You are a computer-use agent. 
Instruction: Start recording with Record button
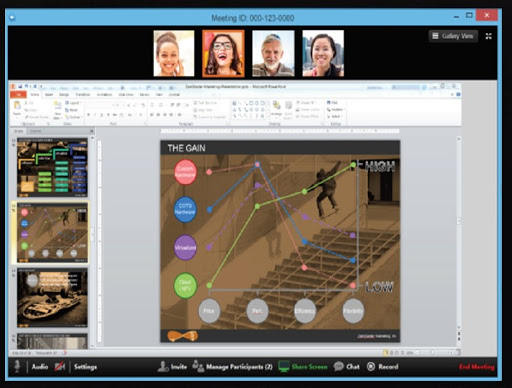coord(383,367)
